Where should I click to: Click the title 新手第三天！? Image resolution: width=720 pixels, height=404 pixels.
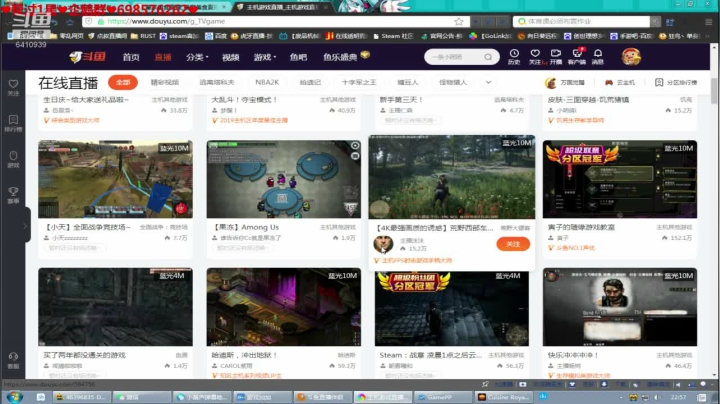[401, 100]
